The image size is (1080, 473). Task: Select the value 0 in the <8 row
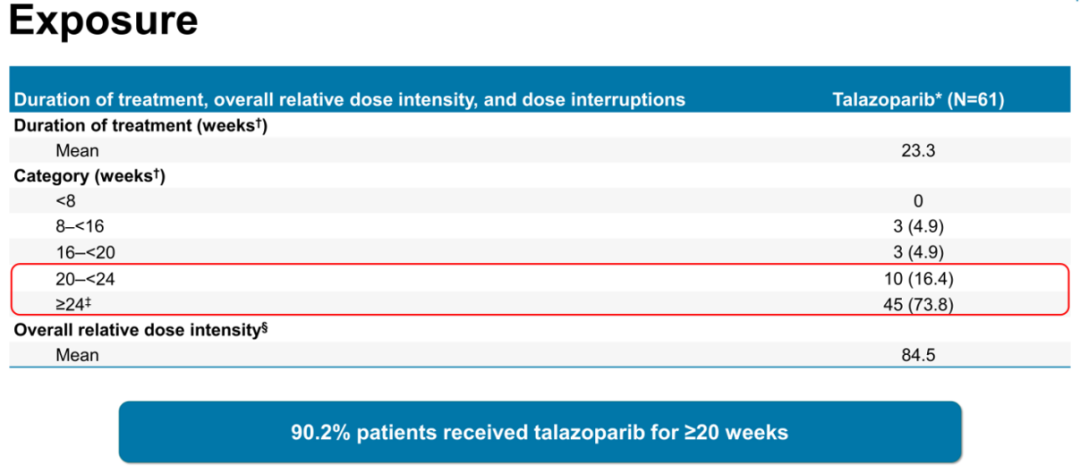(918, 201)
